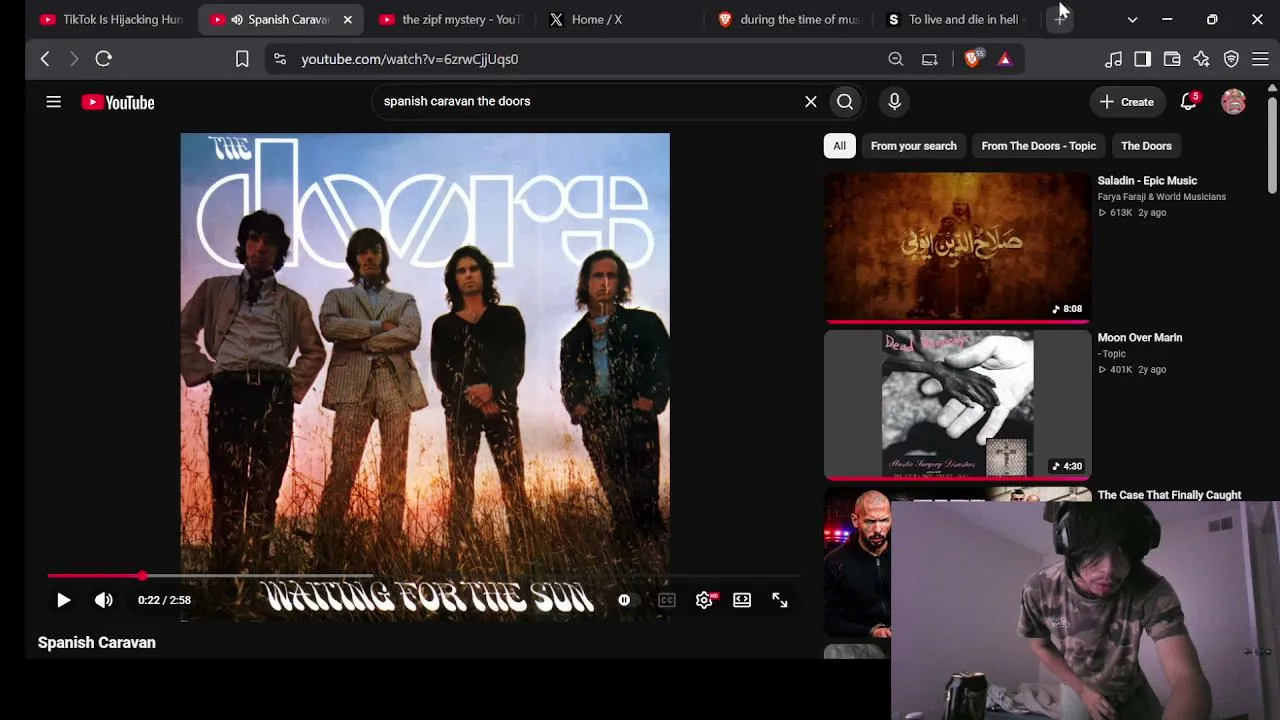Click the 'Spanish Caravan' video title text
Viewport: 1280px width, 720px height.
pos(97,643)
